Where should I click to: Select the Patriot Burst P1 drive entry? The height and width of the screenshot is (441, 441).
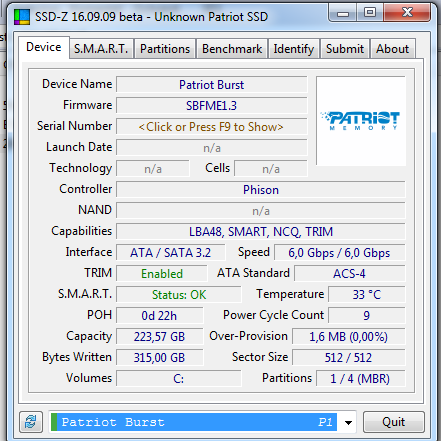coord(194,422)
